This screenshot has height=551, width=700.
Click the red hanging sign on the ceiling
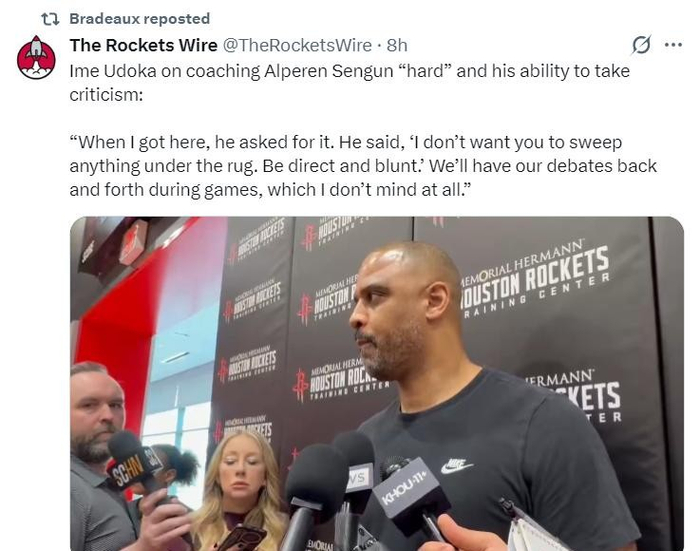(133, 242)
